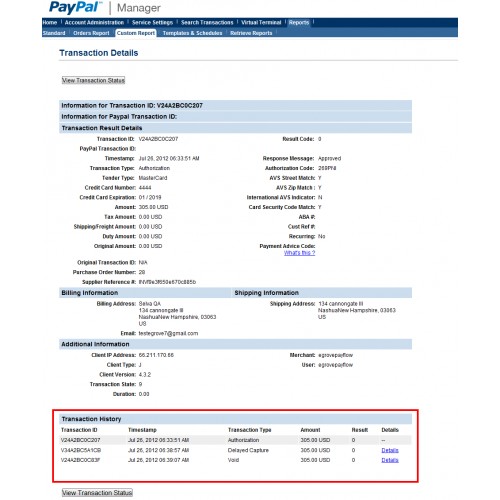
Task: Click the email testegrove7@gmail.com
Action: (168, 333)
